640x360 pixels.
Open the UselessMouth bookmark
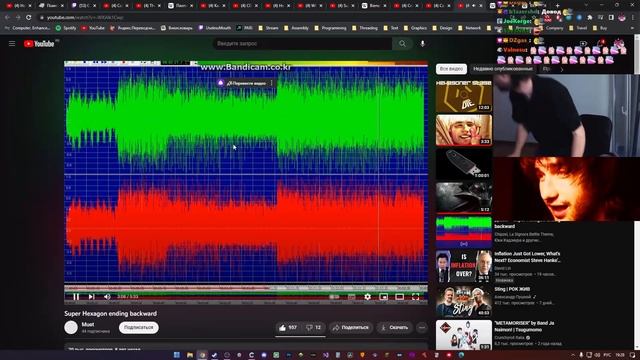click(215, 28)
